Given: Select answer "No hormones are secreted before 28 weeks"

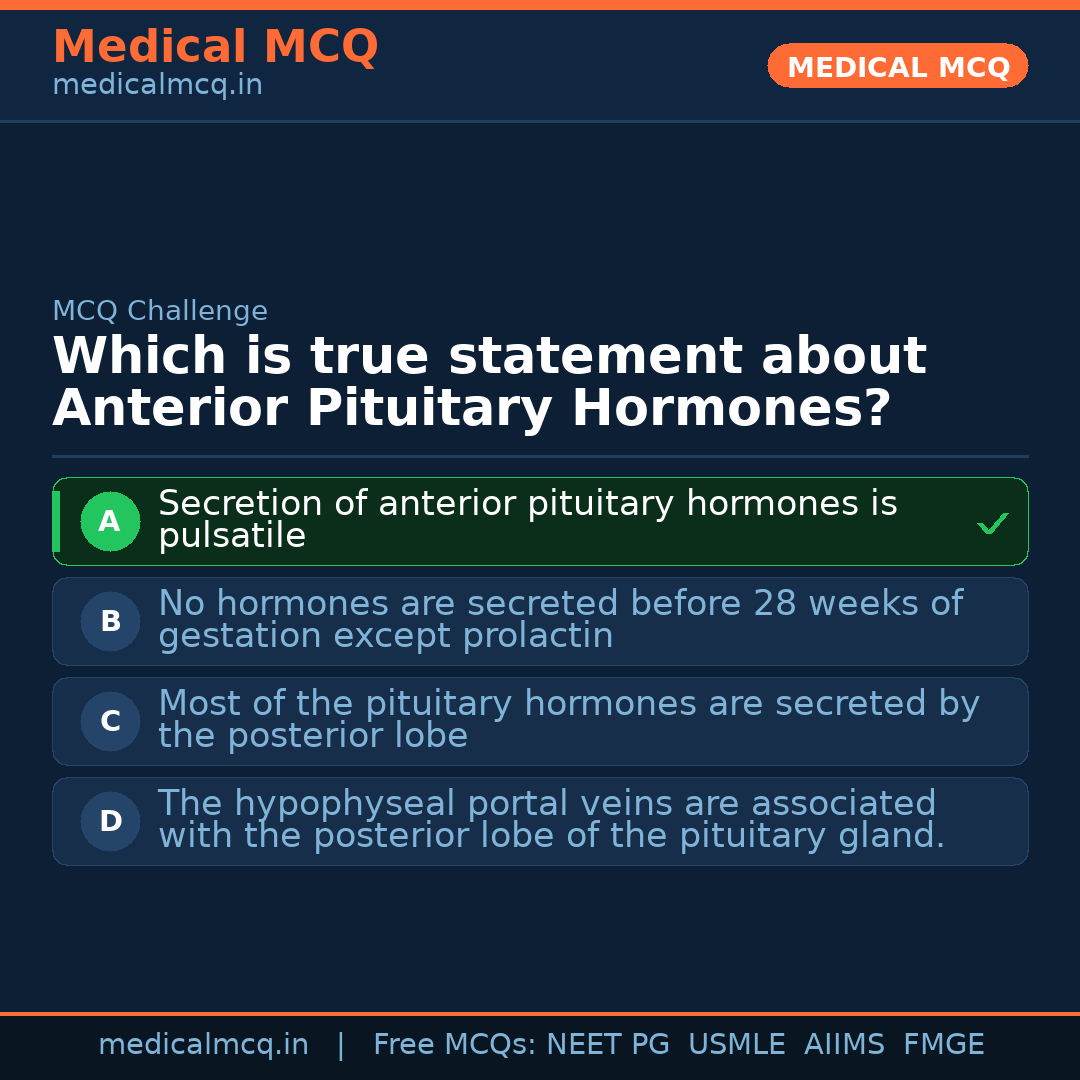Looking at the screenshot, I should click(x=560, y=620).
